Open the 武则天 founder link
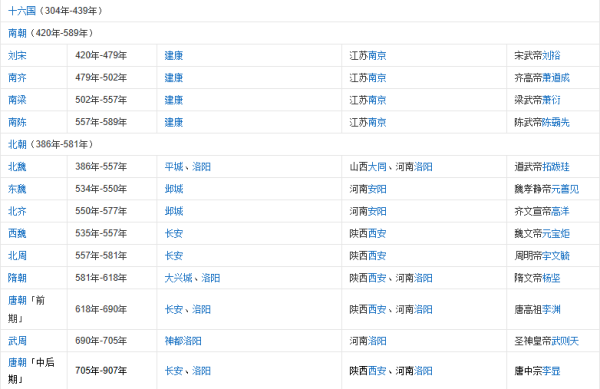Image resolution: width=600 pixels, height=389 pixels. point(565,340)
